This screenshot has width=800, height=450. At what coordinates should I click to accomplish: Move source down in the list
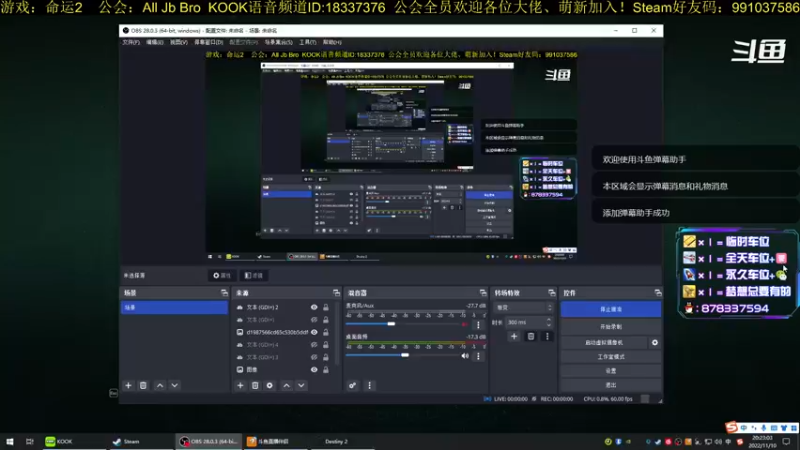click(x=301, y=386)
